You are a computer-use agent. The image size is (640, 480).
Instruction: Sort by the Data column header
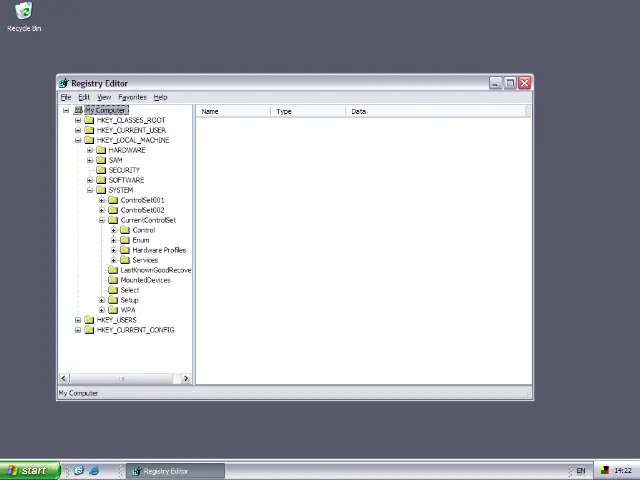[436, 111]
